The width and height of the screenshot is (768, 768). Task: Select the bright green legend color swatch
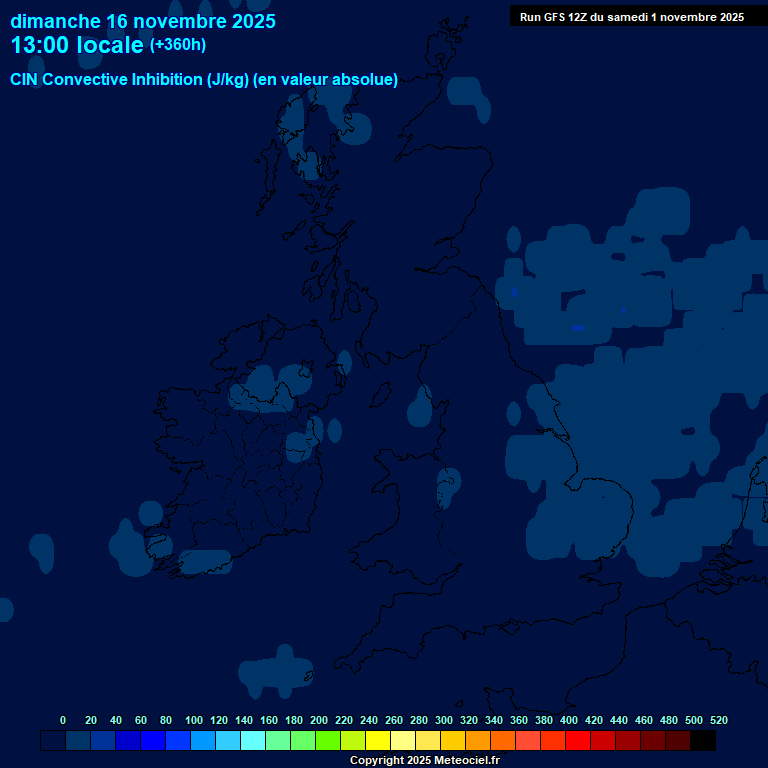[328, 741]
